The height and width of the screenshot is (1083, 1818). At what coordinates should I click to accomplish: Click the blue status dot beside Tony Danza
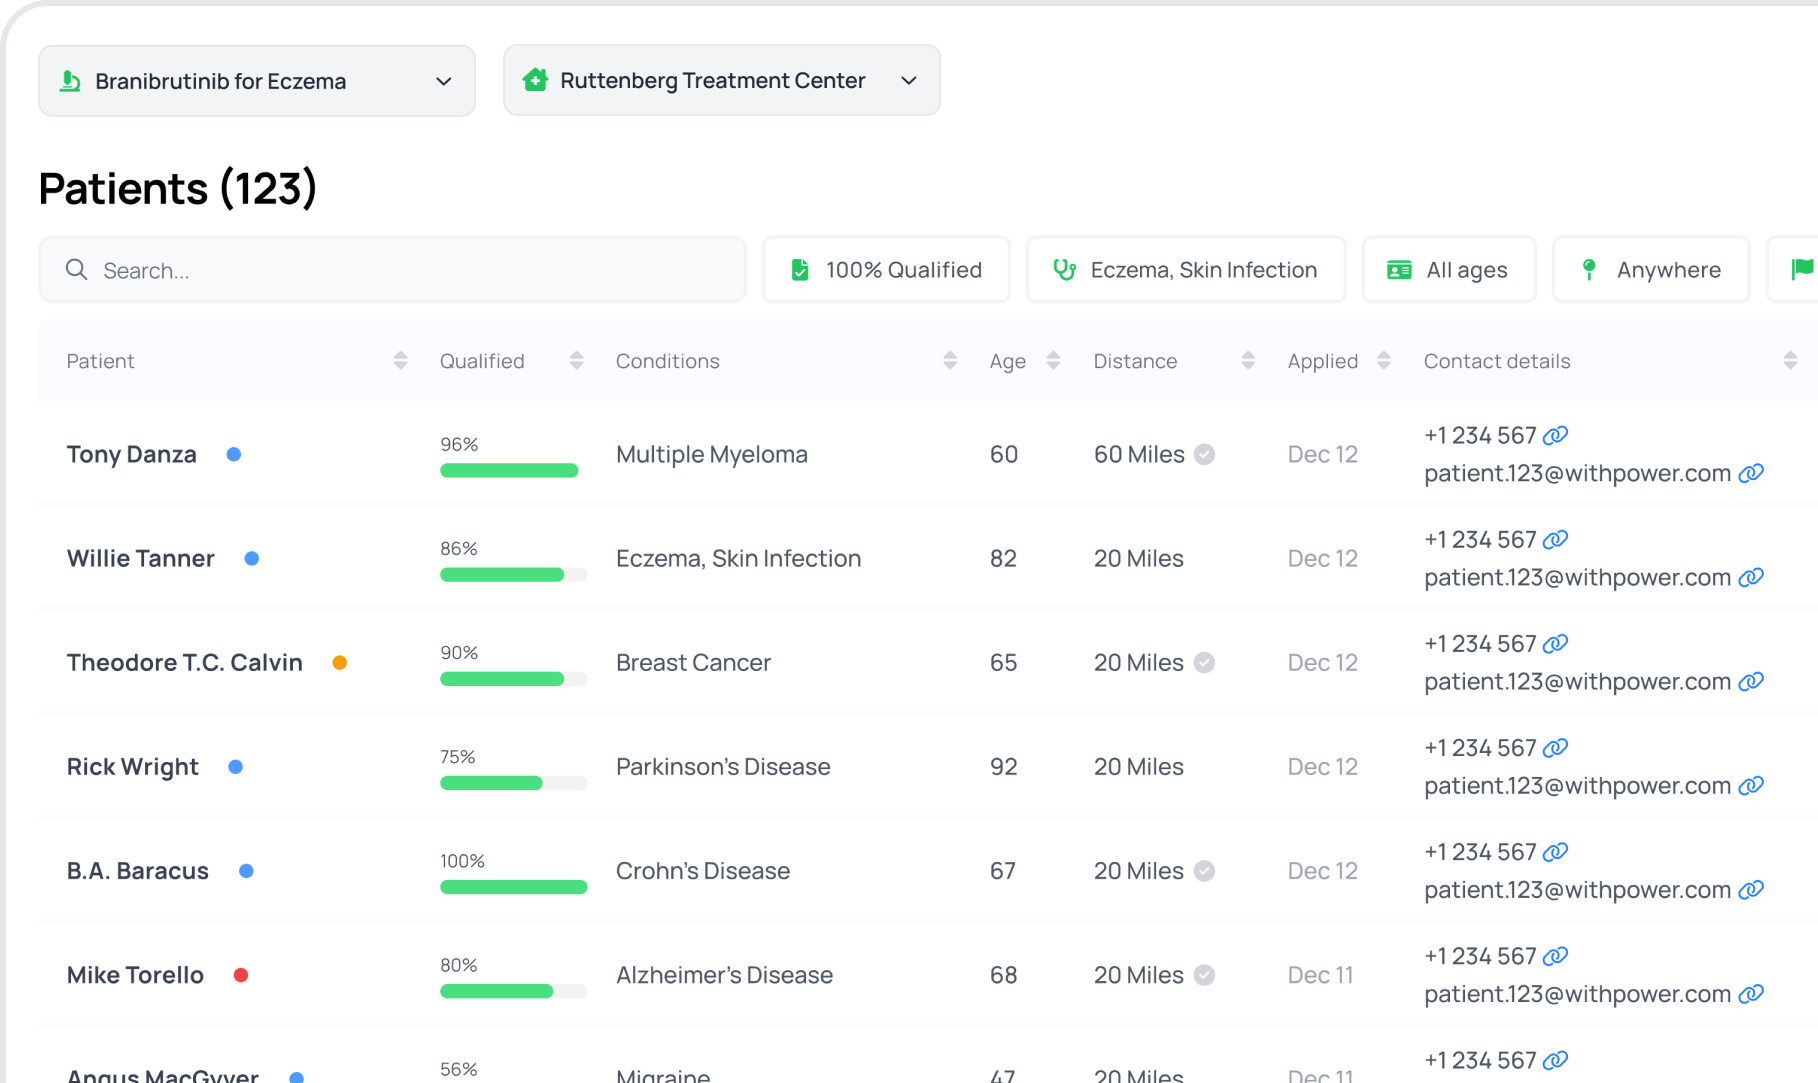coord(234,454)
